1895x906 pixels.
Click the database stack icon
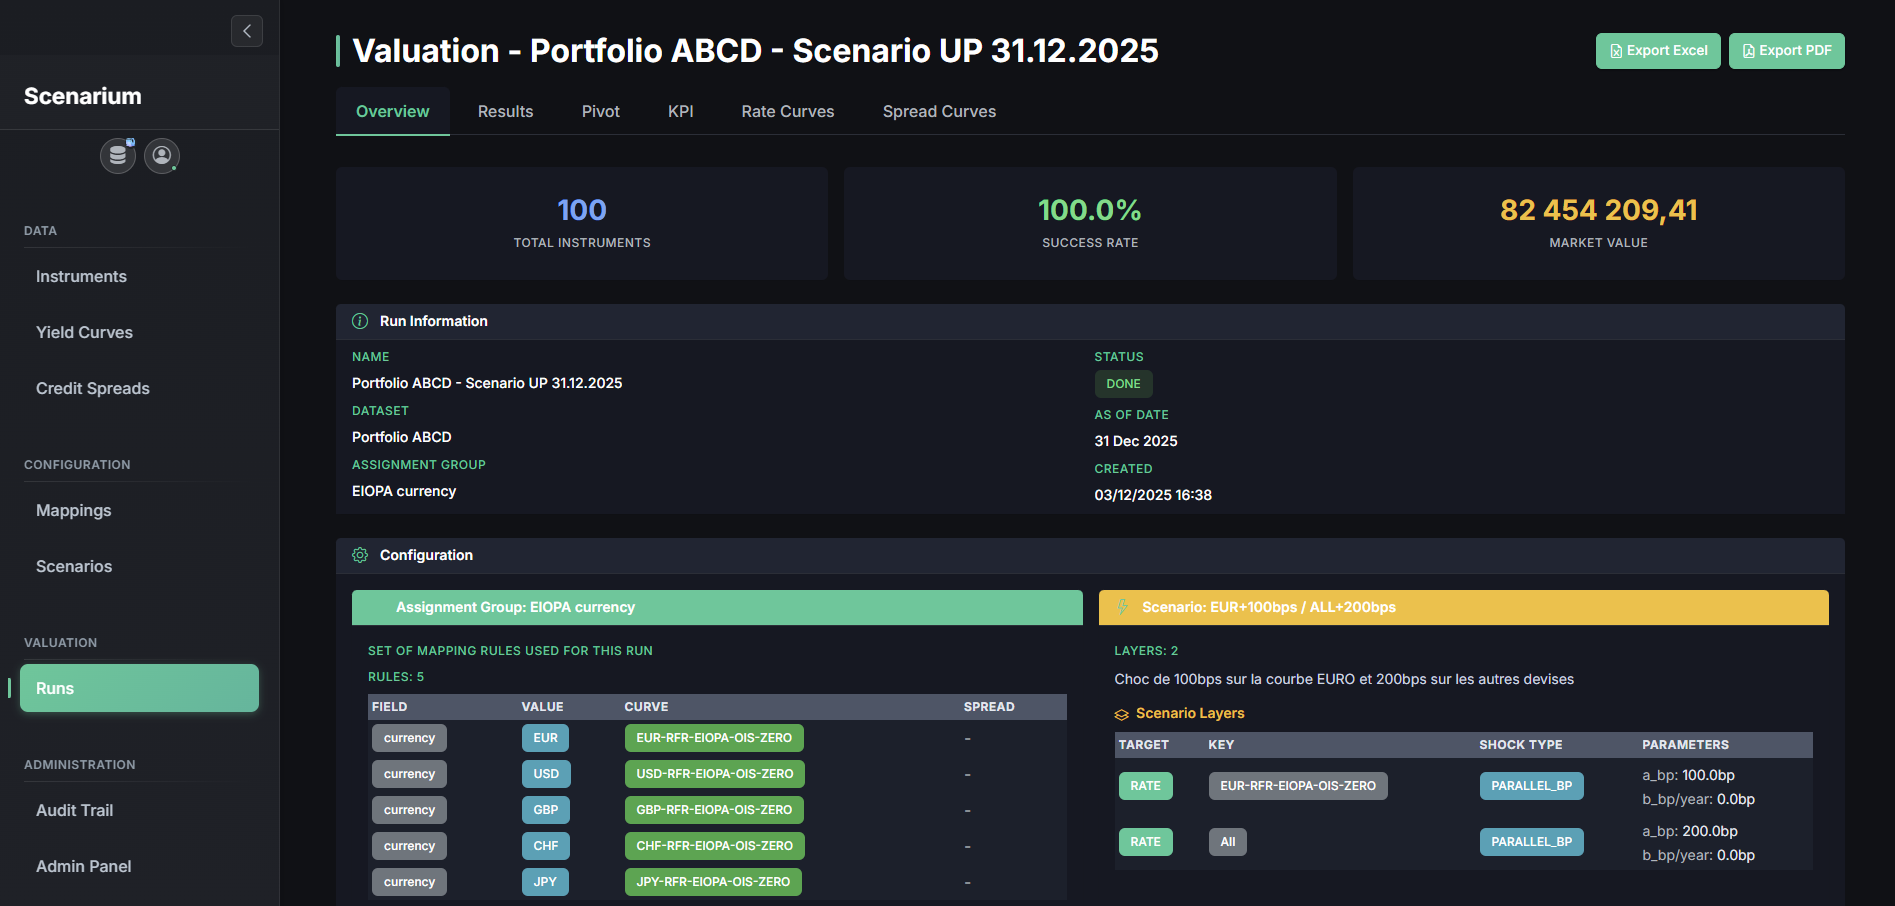[118, 156]
